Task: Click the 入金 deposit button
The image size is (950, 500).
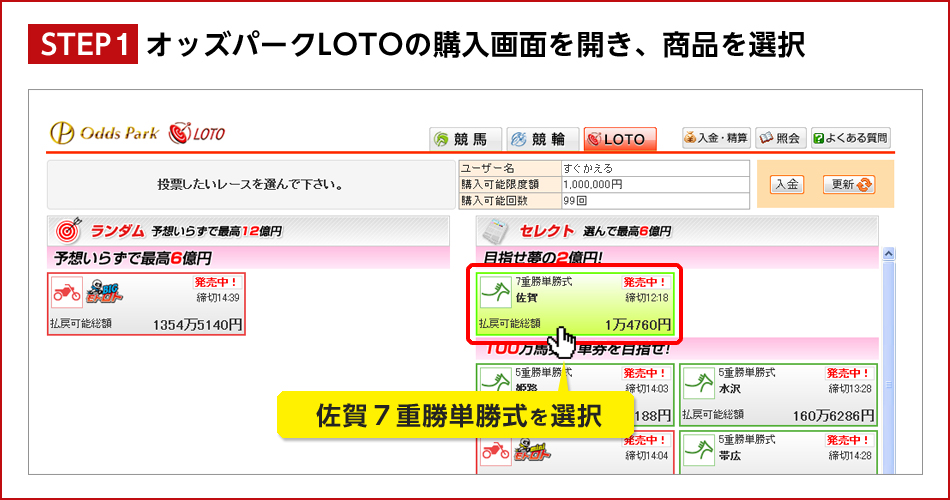Action: [x=786, y=184]
